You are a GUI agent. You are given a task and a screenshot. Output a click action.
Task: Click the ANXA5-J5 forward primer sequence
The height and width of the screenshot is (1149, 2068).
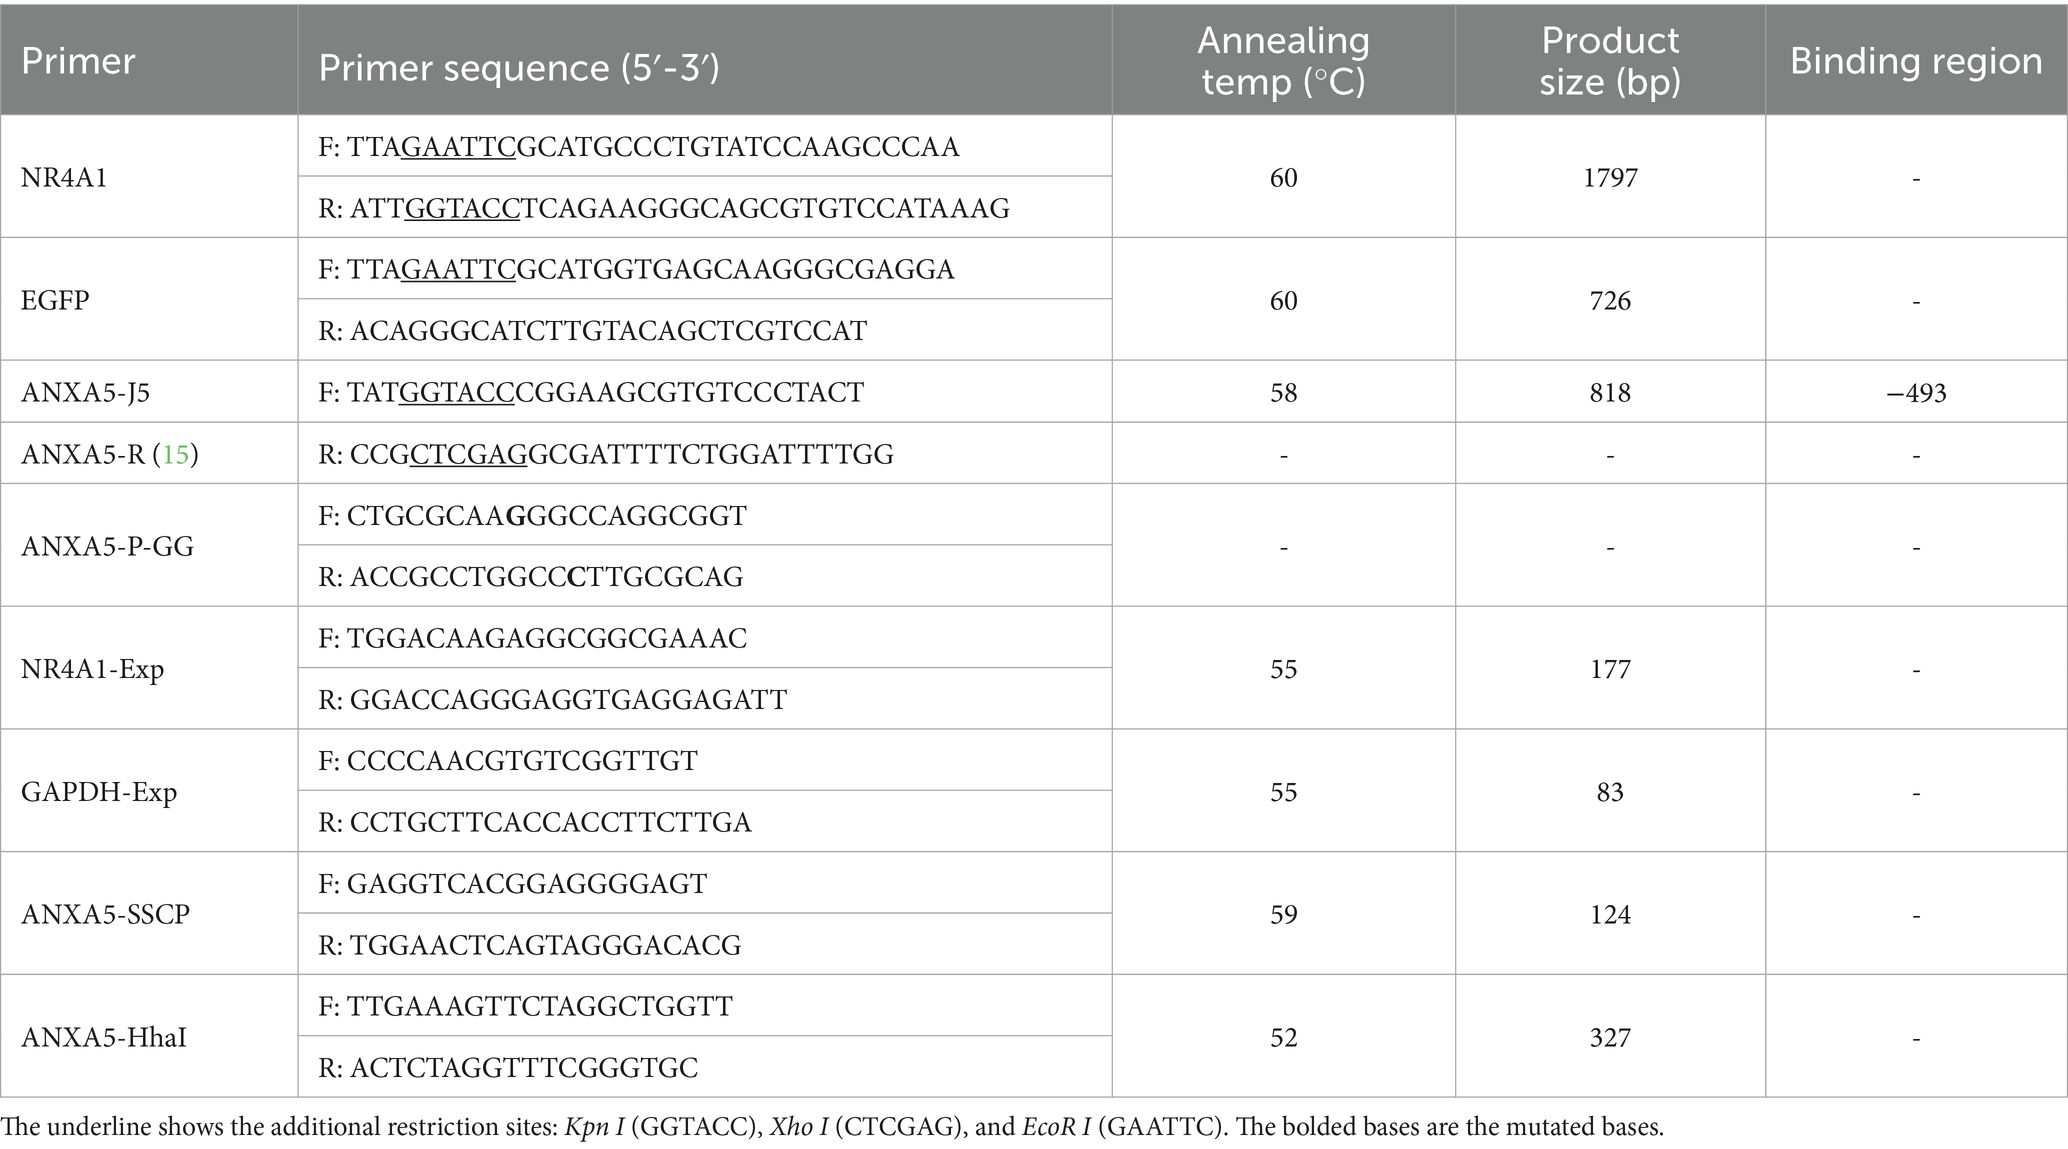(x=591, y=392)
